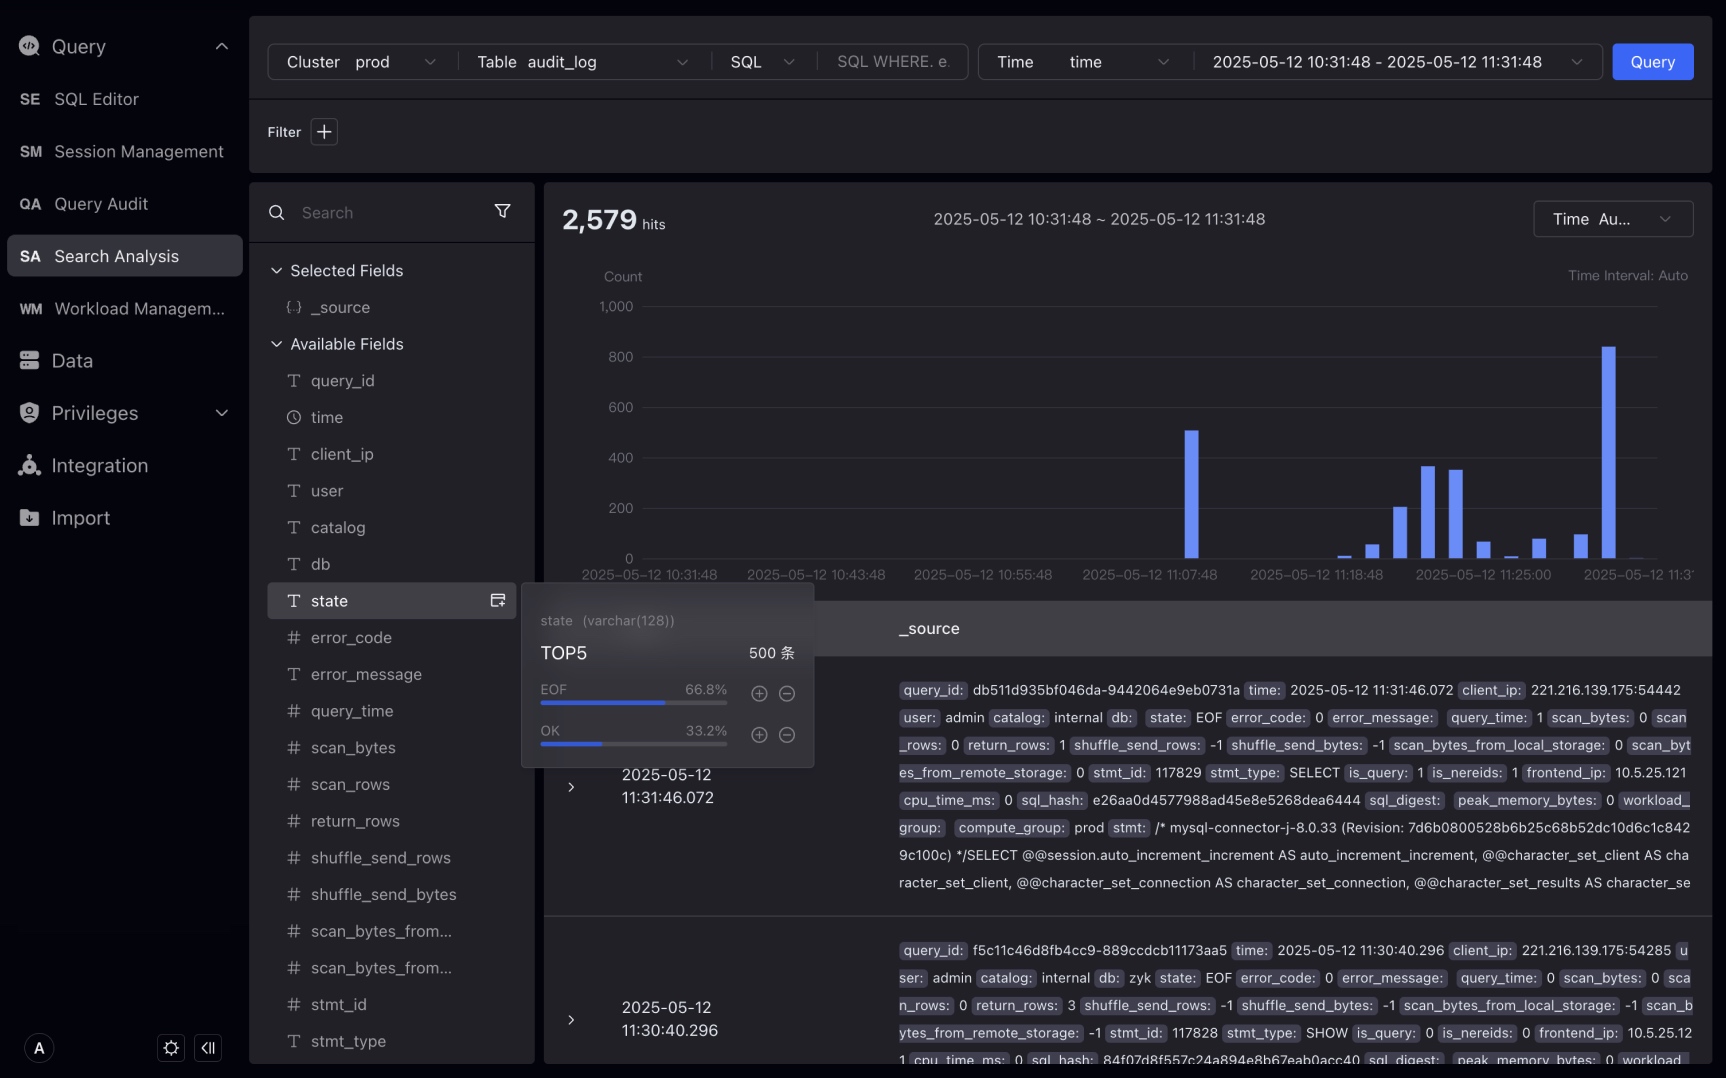Click the funnel filter icon beside Search
The height and width of the screenshot is (1078, 1726).
(502, 212)
